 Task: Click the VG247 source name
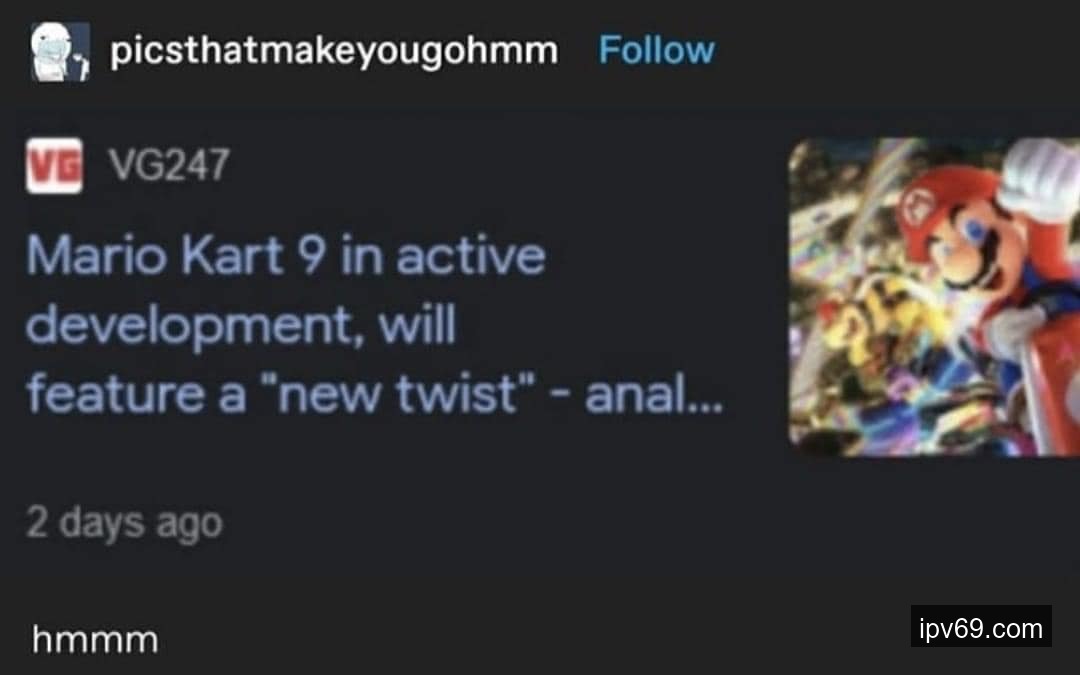tap(168, 165)
